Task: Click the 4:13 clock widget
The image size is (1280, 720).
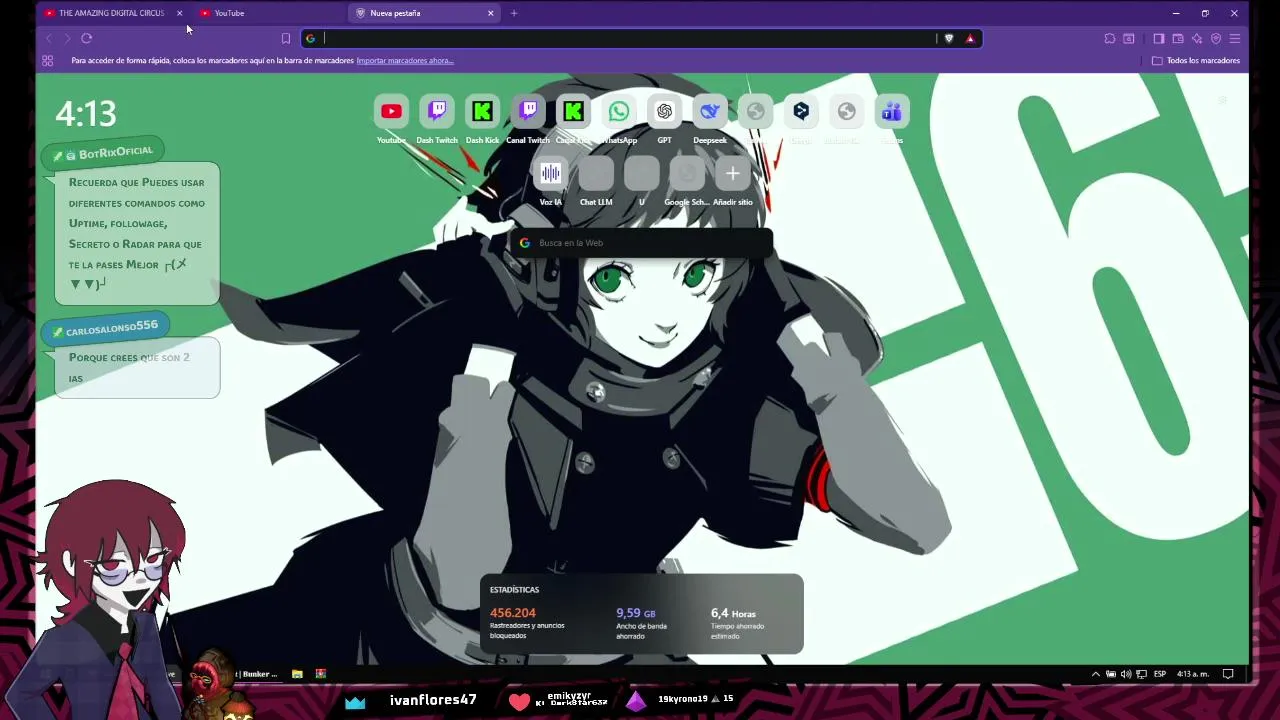Action: pos(86,113)
